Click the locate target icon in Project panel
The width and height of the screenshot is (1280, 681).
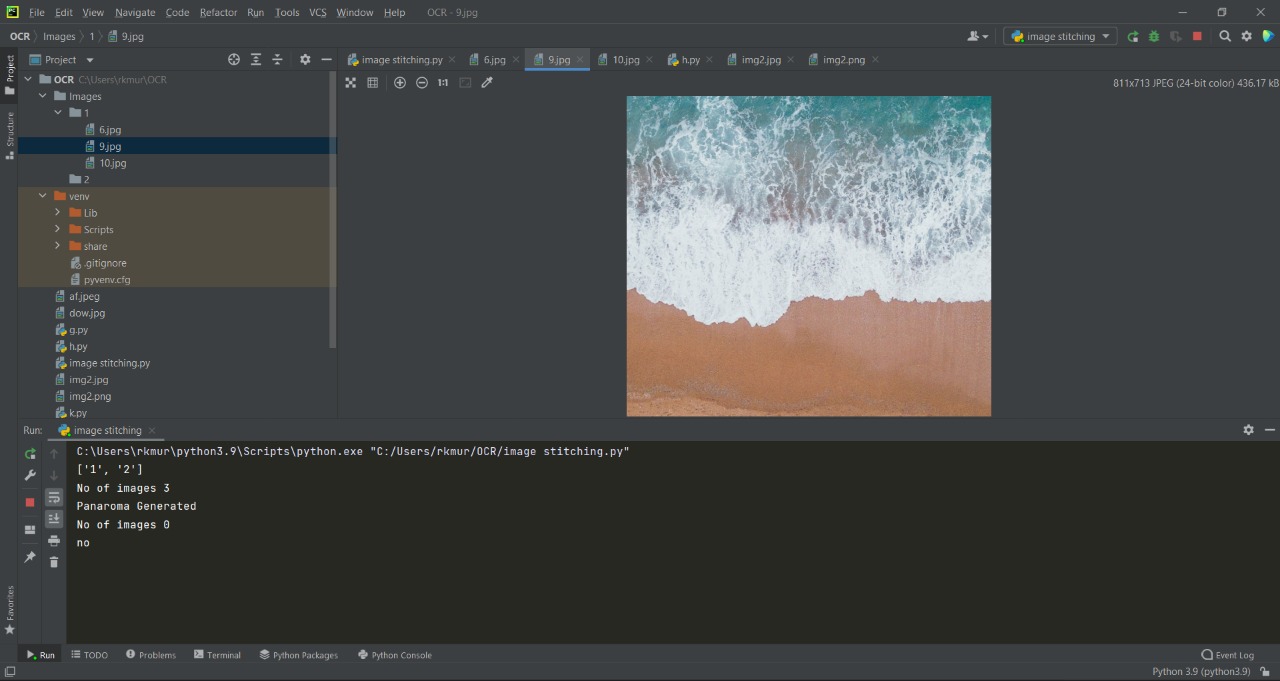click(x=234, y=60)
